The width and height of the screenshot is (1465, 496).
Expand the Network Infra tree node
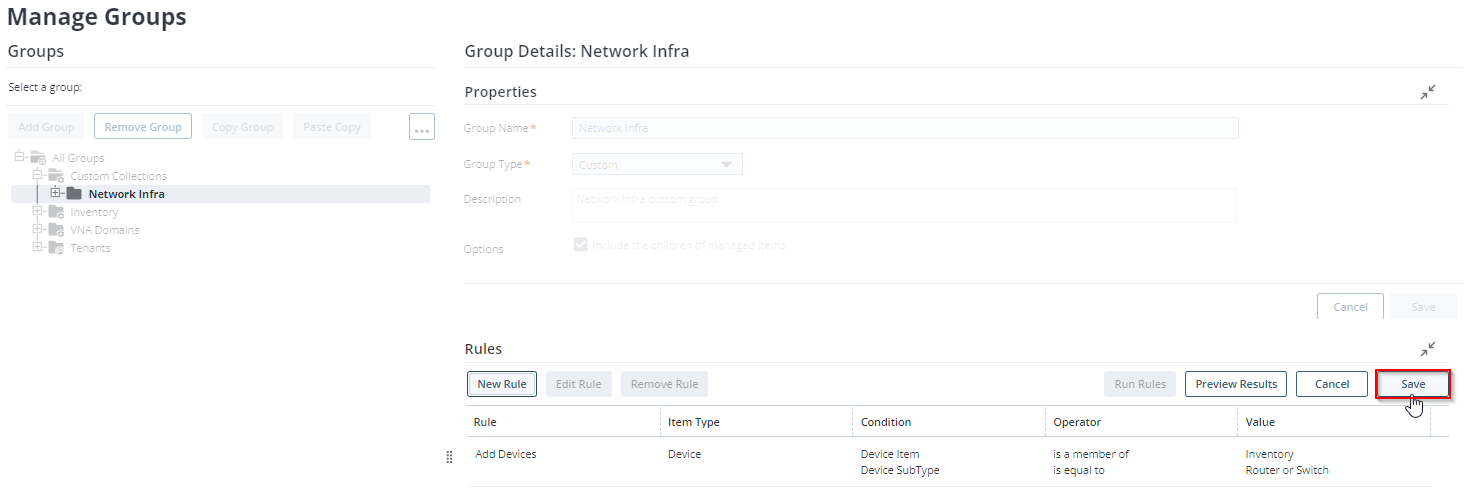(x=56, y=193)
